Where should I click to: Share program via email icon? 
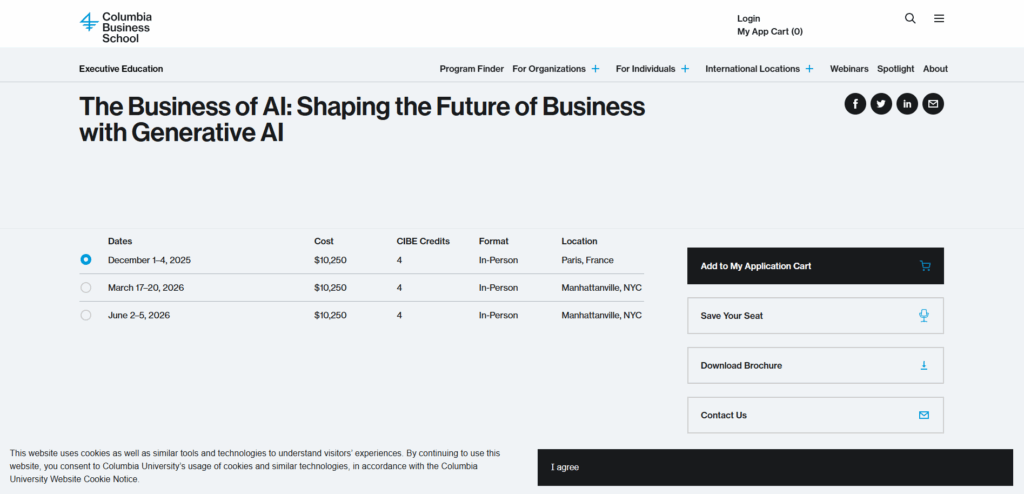[933, 104]
